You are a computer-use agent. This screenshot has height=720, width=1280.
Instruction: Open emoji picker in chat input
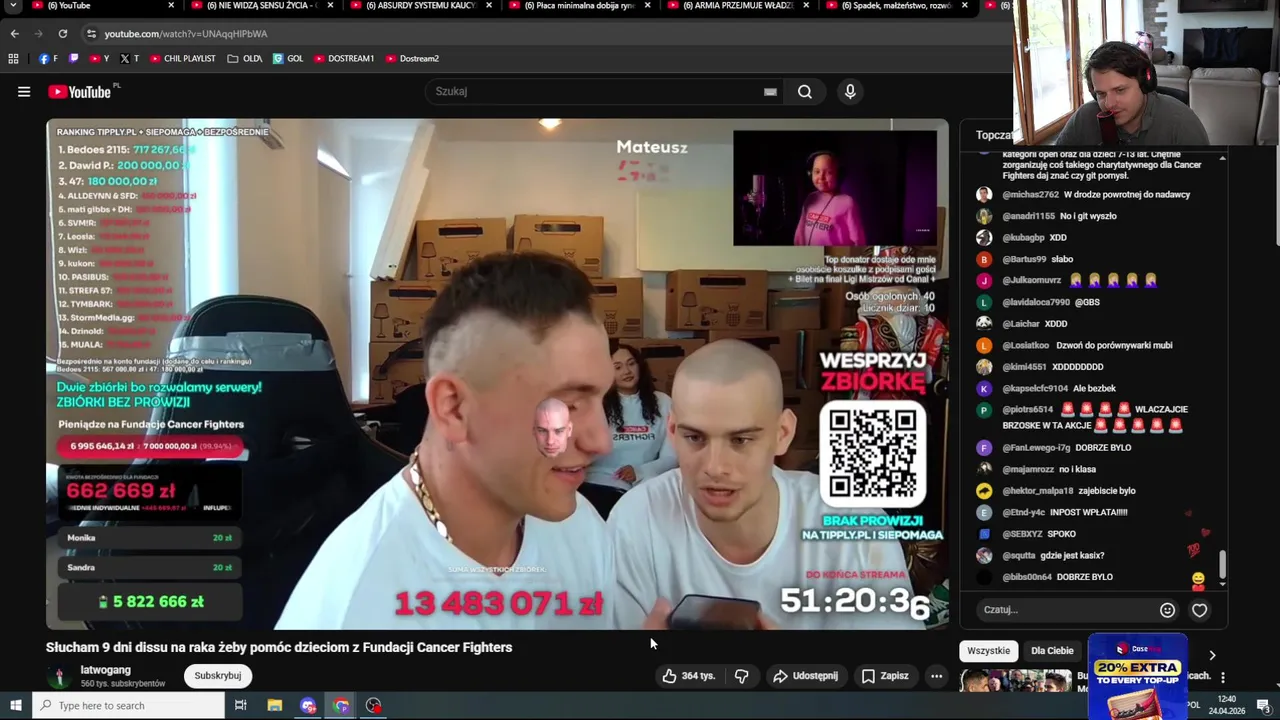(x=1167, y=610)
